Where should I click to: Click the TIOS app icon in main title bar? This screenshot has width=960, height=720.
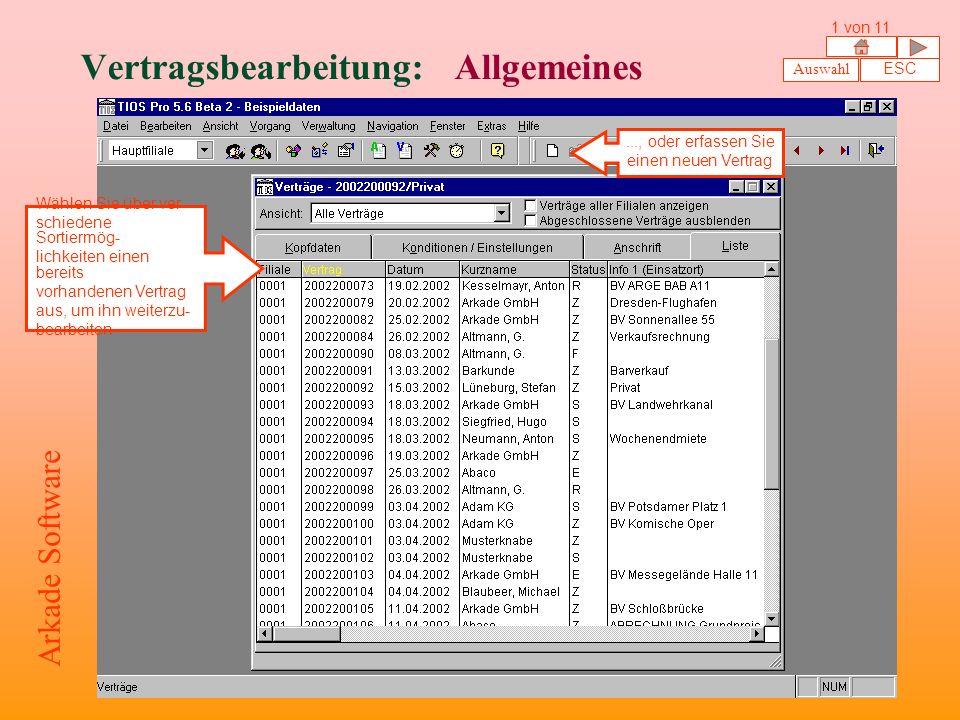click(107, 107)
